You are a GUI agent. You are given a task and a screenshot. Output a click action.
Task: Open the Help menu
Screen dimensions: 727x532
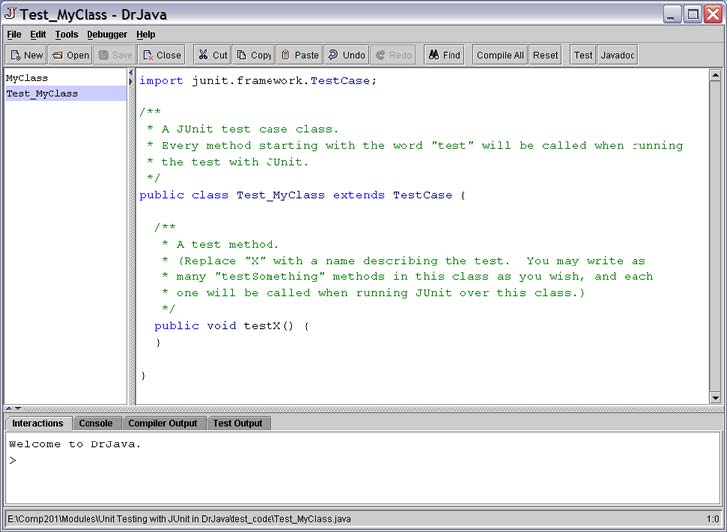coord(146,34)
